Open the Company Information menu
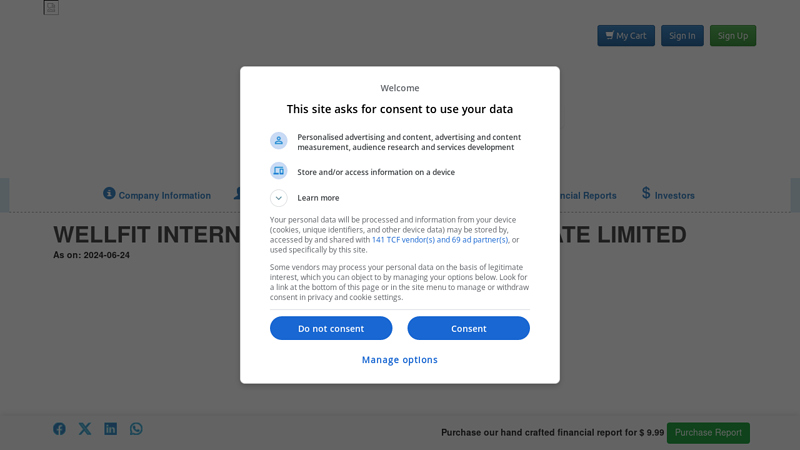The height and width of the screenshot is (450, 800). [x=164, y=196]
